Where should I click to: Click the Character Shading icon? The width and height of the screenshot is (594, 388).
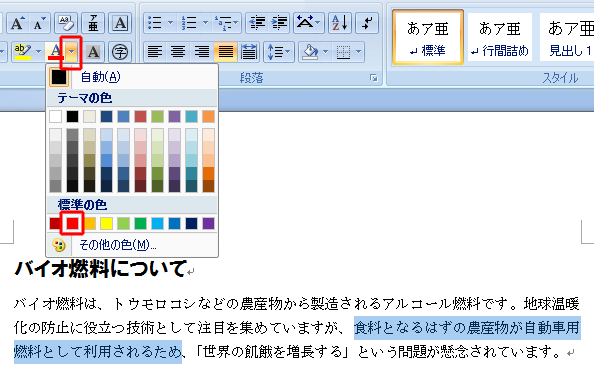[93, 52]
